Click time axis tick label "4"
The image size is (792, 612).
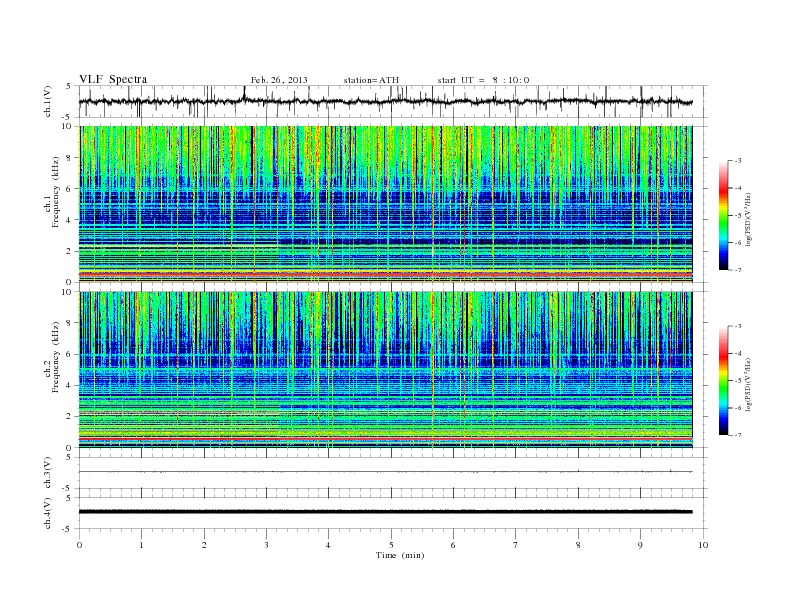click(x=328, y=545)
